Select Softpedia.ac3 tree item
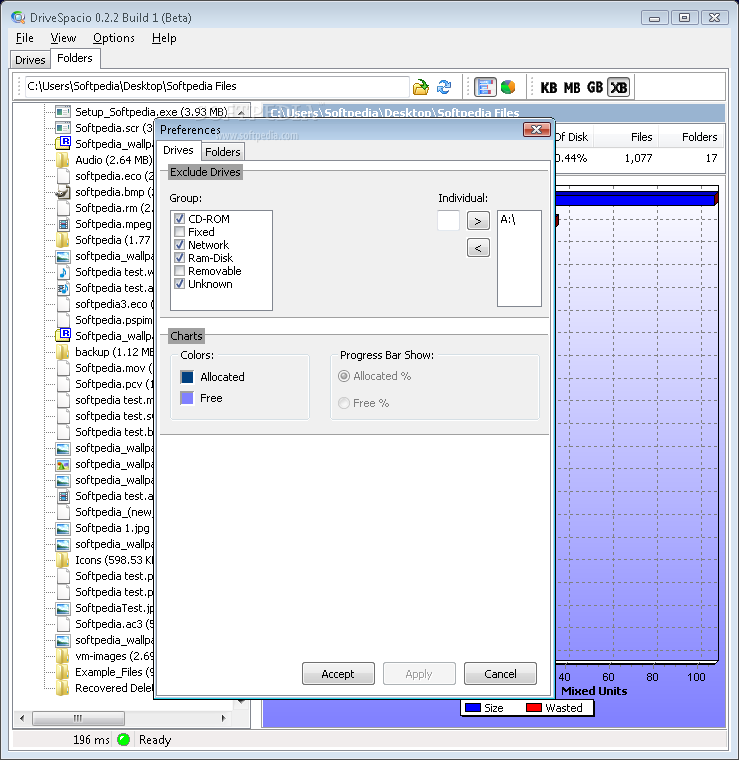Viewport: 739px width, 760px height. 114,624
